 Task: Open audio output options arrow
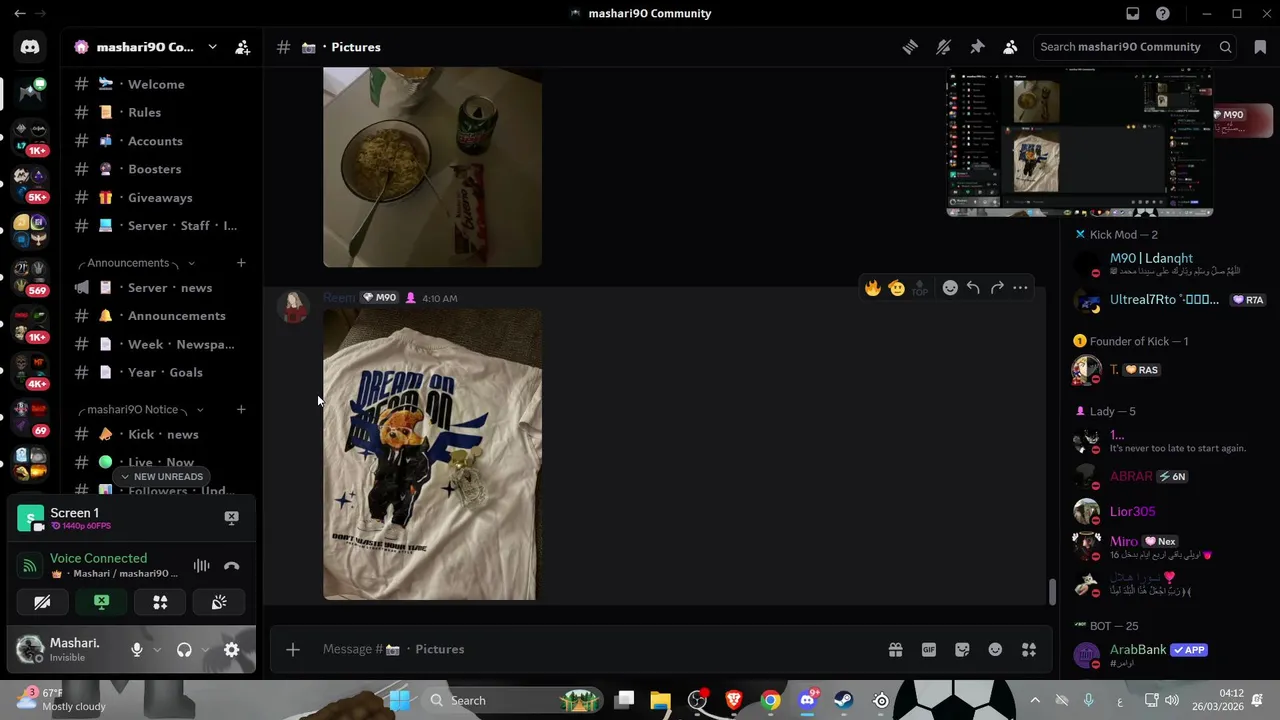coord(205,650)
